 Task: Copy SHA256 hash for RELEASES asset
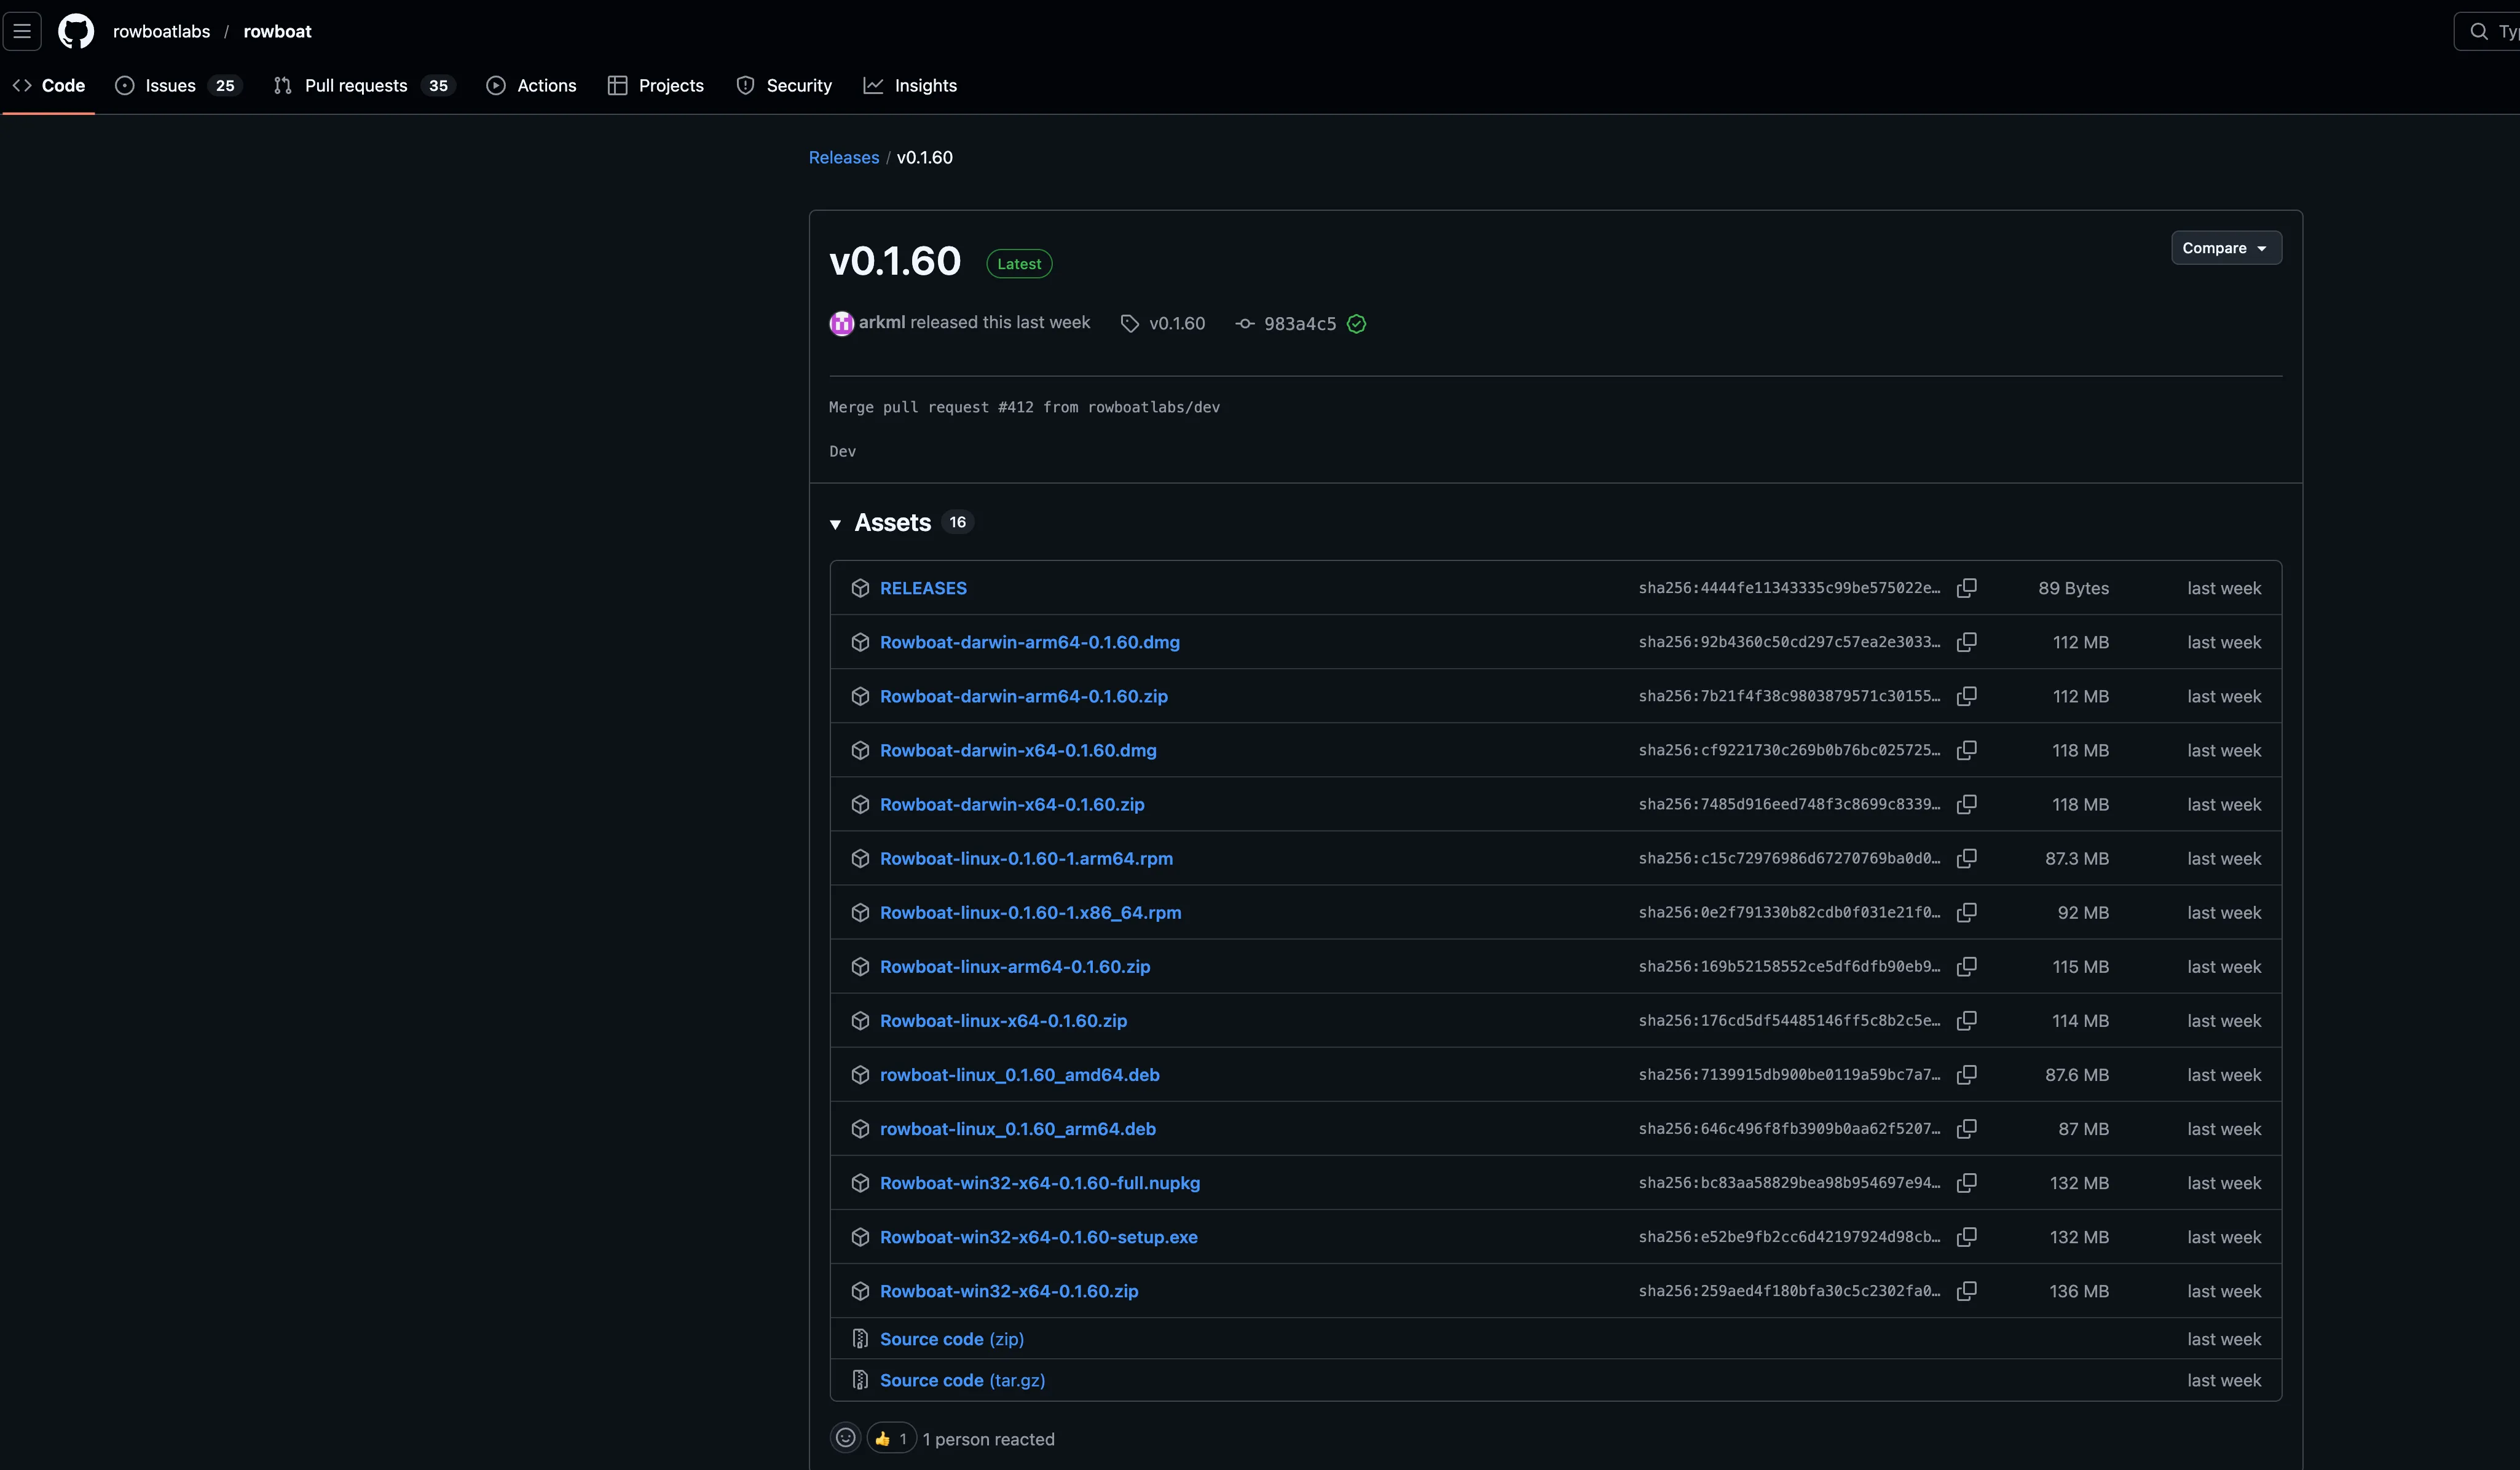1966,588
